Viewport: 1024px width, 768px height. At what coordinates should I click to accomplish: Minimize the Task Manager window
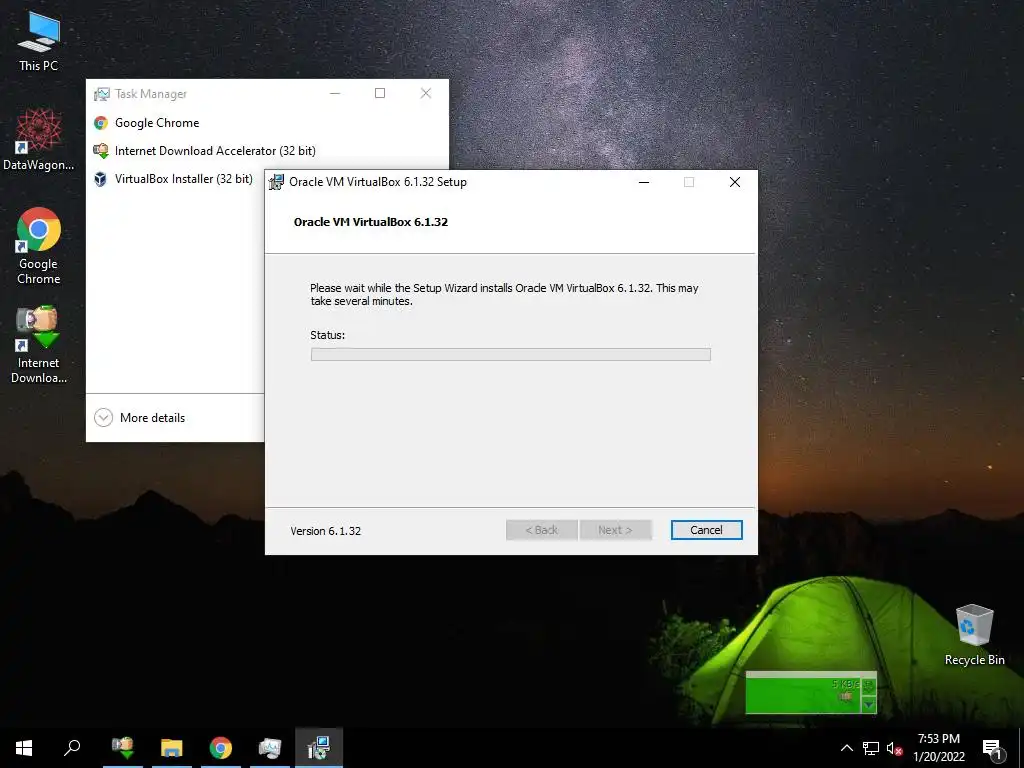coord(335,93)
